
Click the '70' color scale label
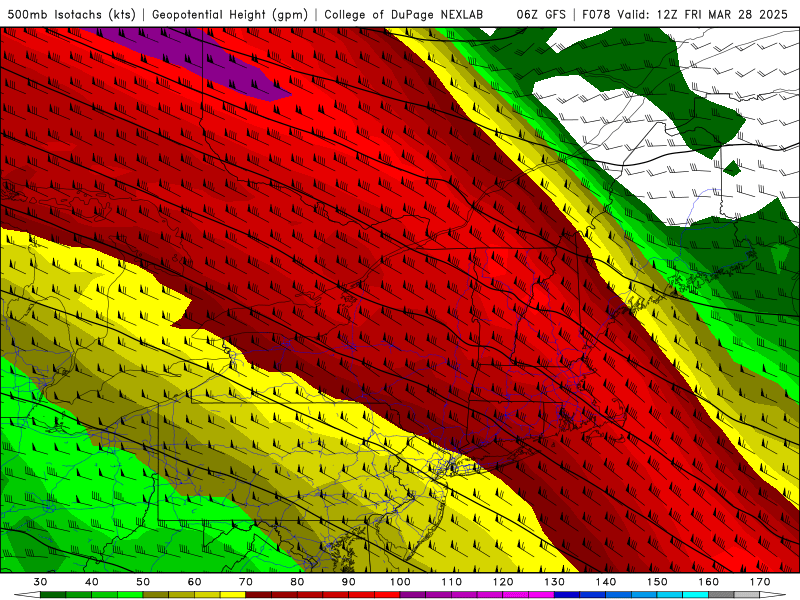(x=246, y=582)
